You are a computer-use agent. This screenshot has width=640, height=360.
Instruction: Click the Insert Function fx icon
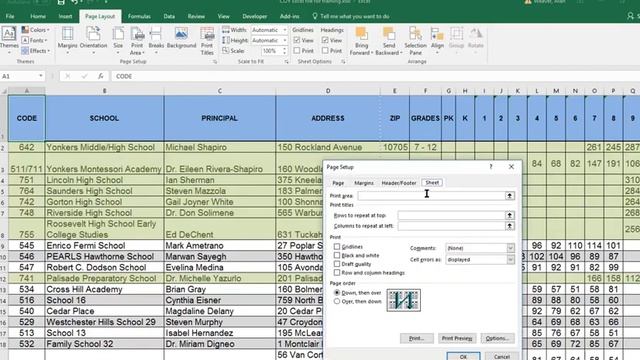coord(100,76)
